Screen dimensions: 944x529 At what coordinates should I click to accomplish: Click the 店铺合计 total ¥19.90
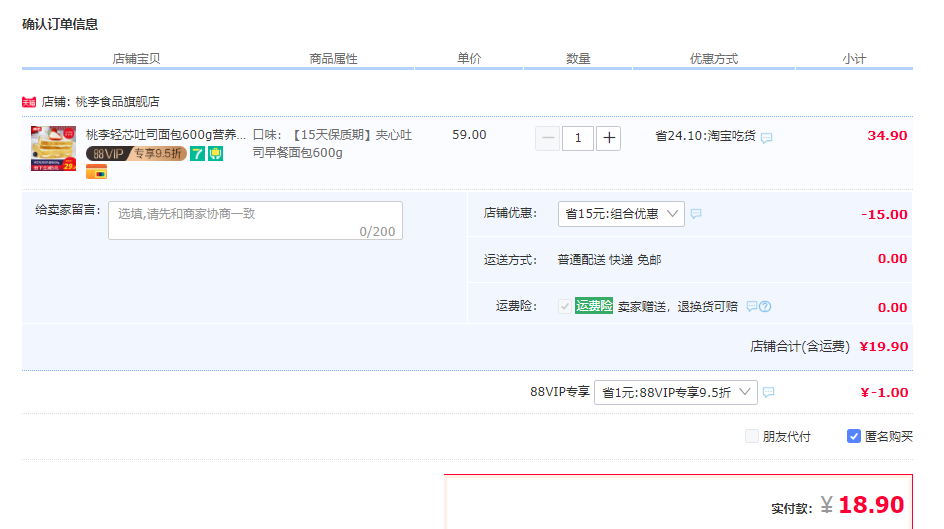pyautogui.click(x=884, y=347)
